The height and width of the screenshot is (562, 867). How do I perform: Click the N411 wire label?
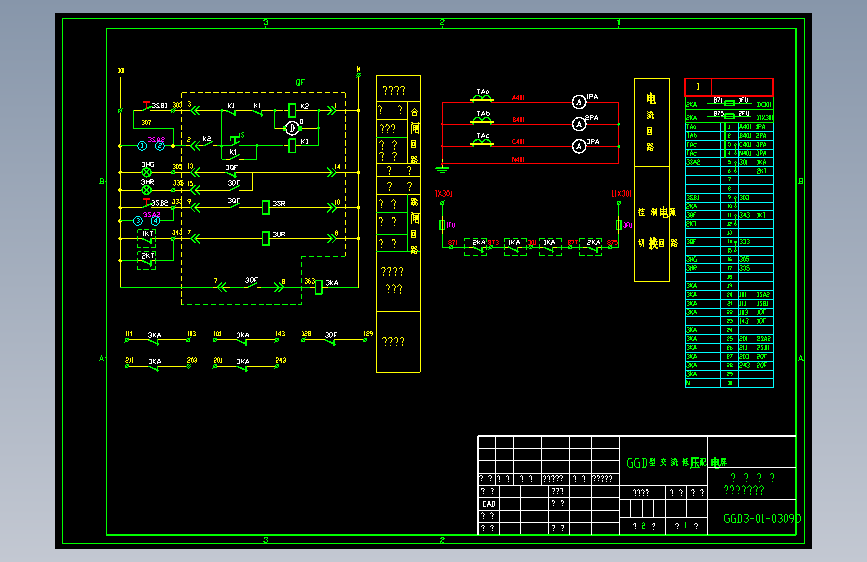[x=518, y=159]
